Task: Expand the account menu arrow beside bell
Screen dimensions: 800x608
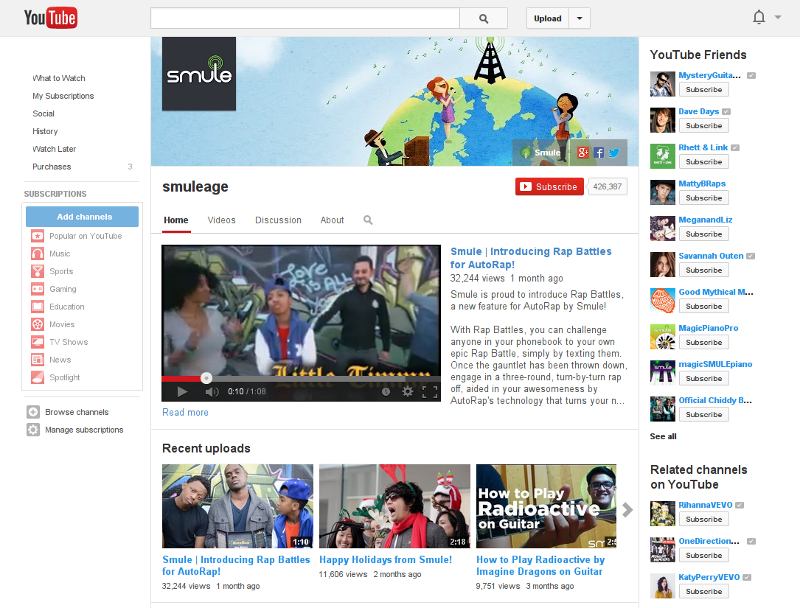Action: pos(778,17)
